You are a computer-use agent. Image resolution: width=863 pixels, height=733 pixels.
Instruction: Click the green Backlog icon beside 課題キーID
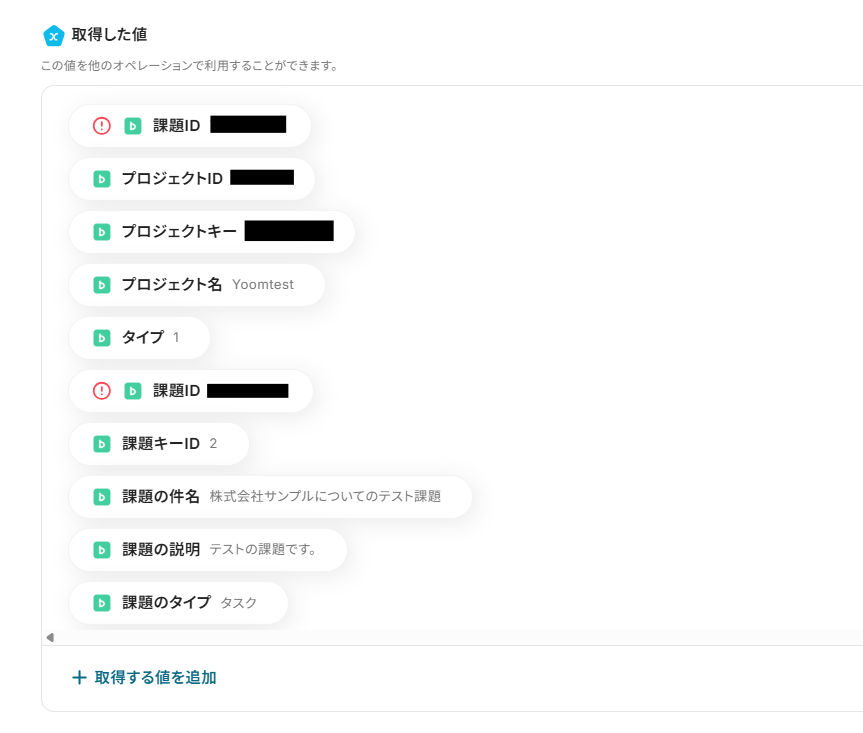[x=101, y=444]
